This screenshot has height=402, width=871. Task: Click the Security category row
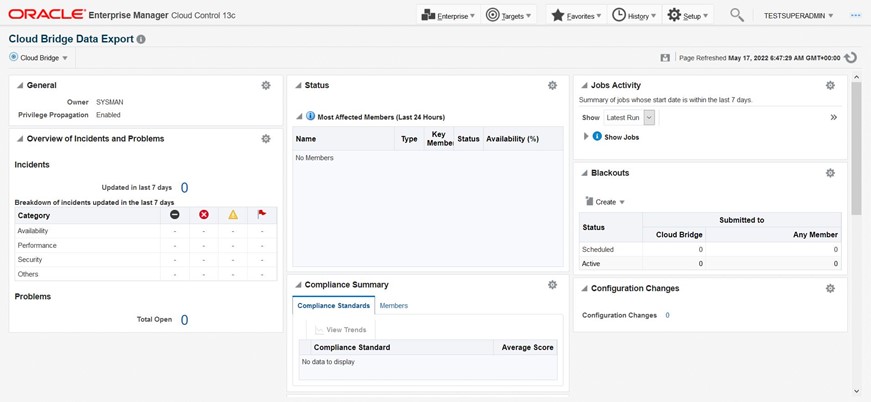[x=146, y=260]
